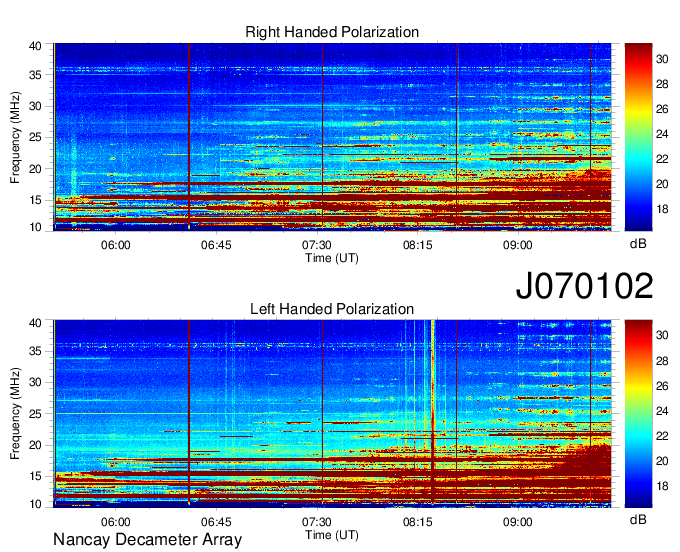Screen dimensions: 680x552
Task: Click inside the Right Handed Polarization spectrogram
Action: click(332, 137)
